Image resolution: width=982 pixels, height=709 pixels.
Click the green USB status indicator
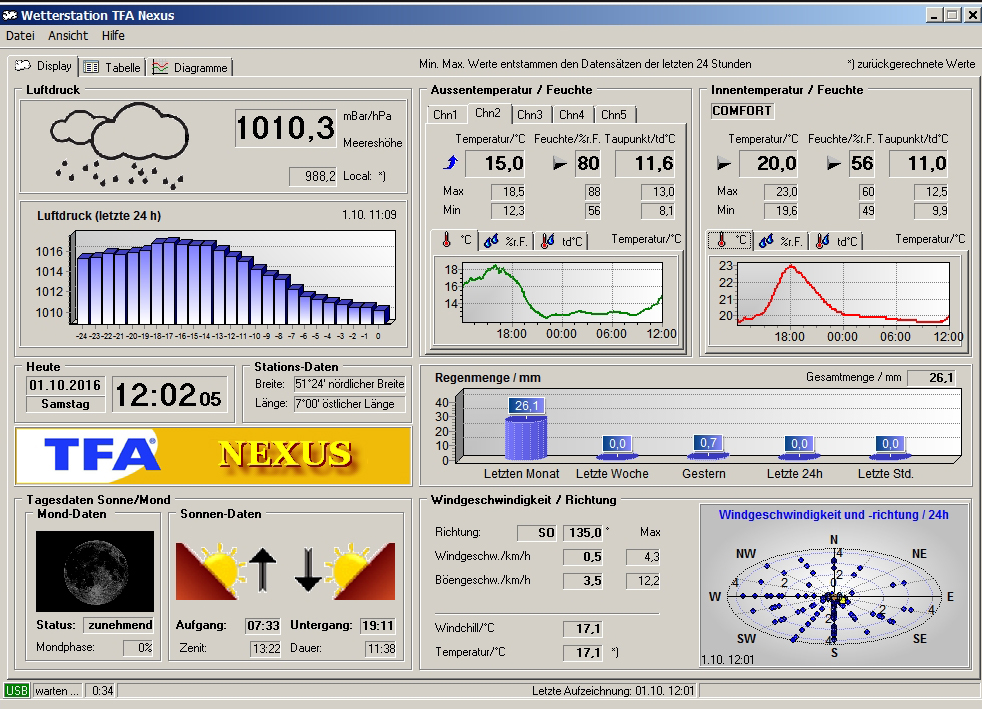(x=17, y=691)
